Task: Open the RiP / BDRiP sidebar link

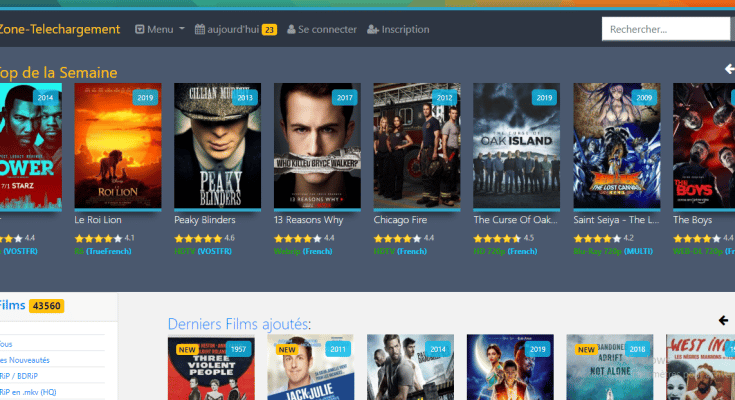Action: [x=19, y=376]
